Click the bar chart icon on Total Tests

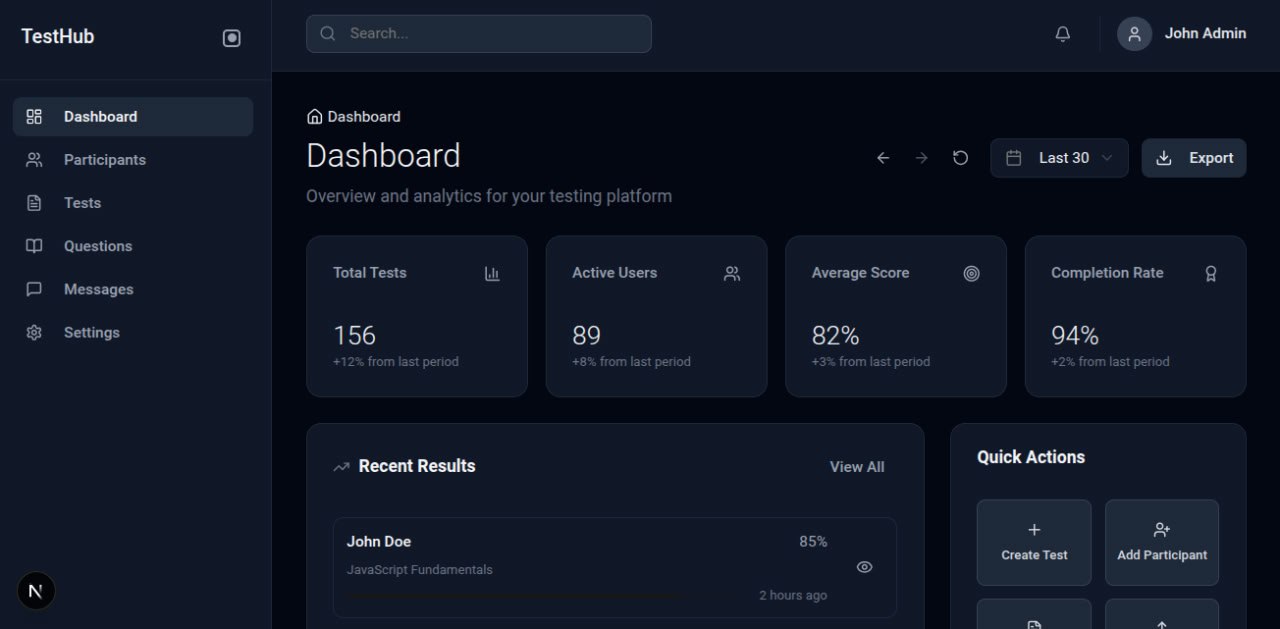click(492, 273)
